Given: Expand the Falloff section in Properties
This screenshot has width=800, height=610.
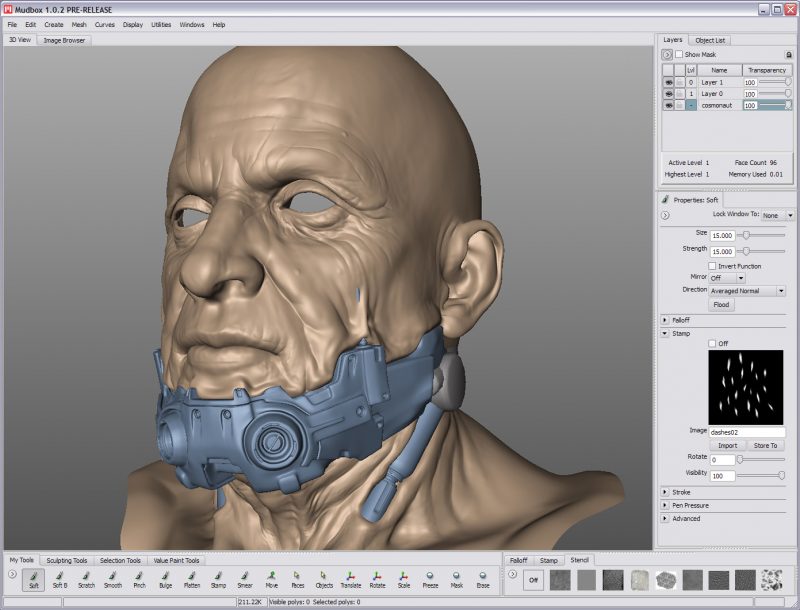Looking at the screenshot, I should coord(665,320).
